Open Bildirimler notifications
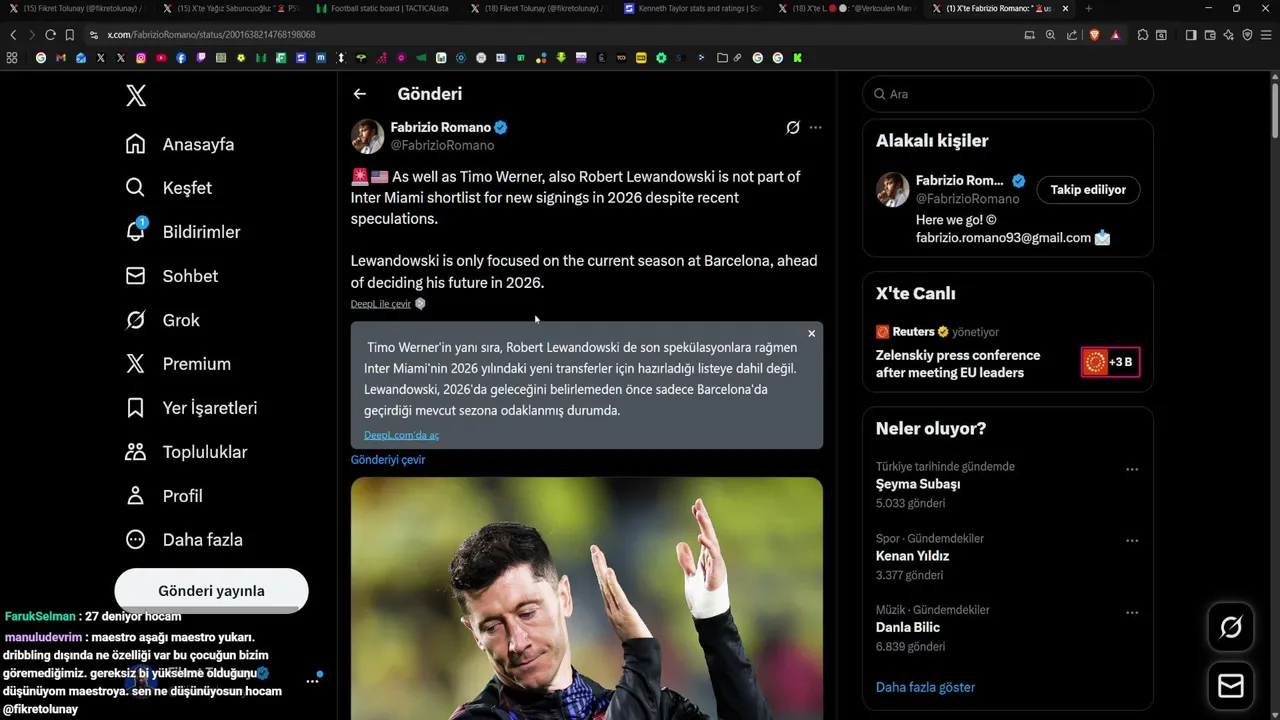The image size is (1280, 720). [x=183, y=232]
